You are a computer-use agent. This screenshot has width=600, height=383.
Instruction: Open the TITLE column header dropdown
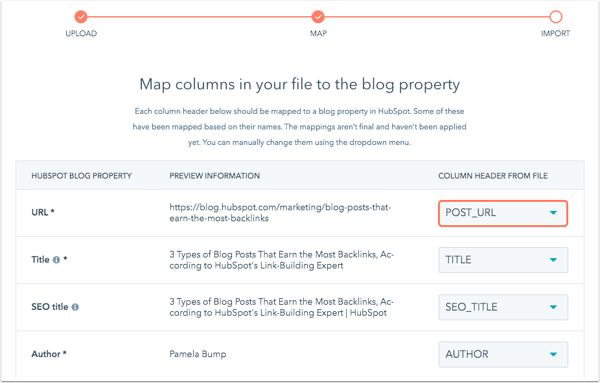[x=503, y=260]
